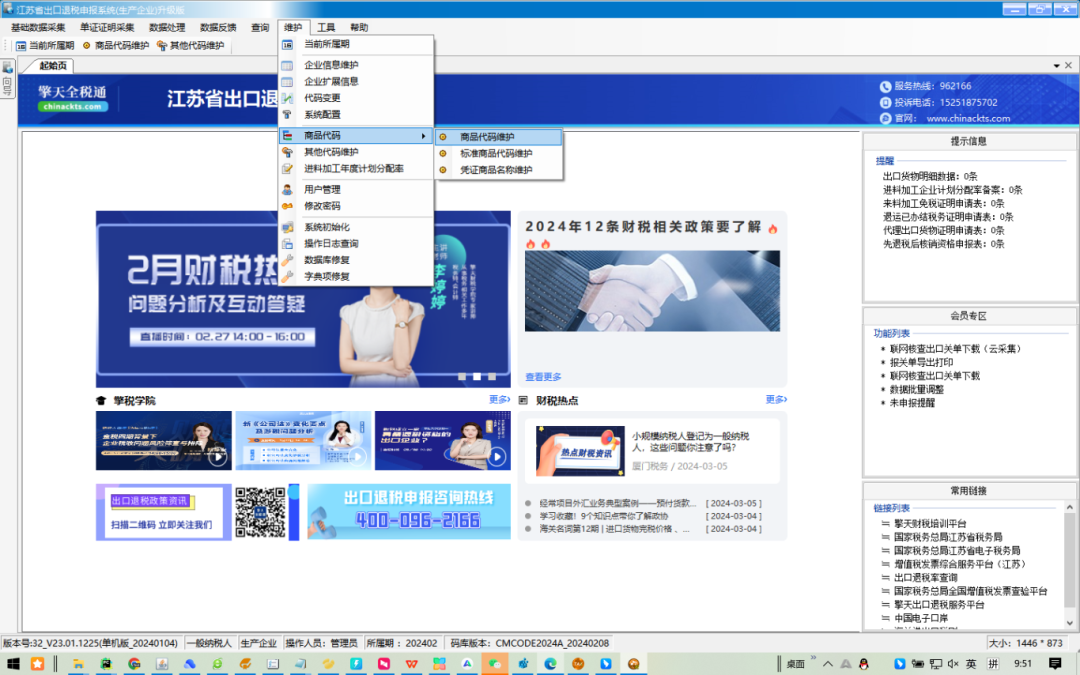
Task: Click the 系统初始化 computer icon
Action: click(287, 227)
